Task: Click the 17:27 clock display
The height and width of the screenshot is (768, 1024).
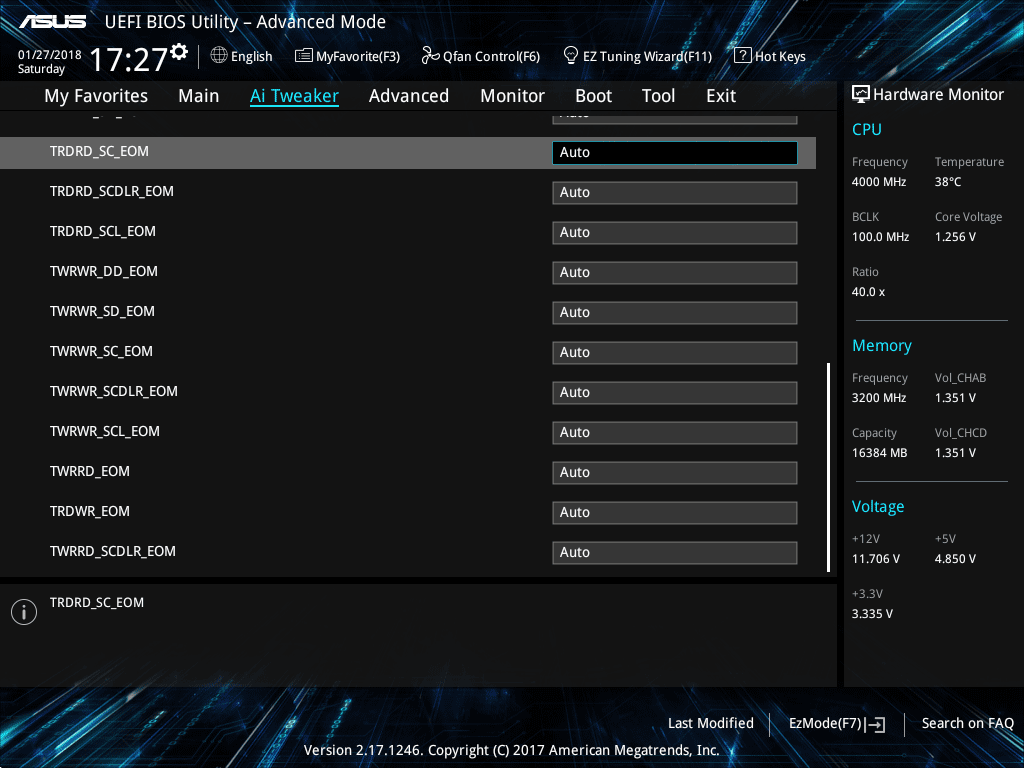Action: (x=129, y=60)
